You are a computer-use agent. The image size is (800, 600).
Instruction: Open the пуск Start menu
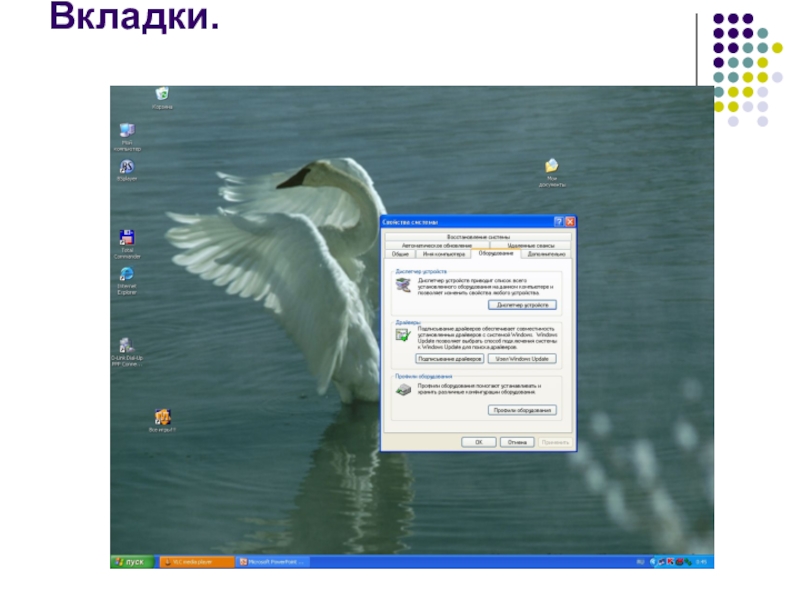click(x=132, y=562)
